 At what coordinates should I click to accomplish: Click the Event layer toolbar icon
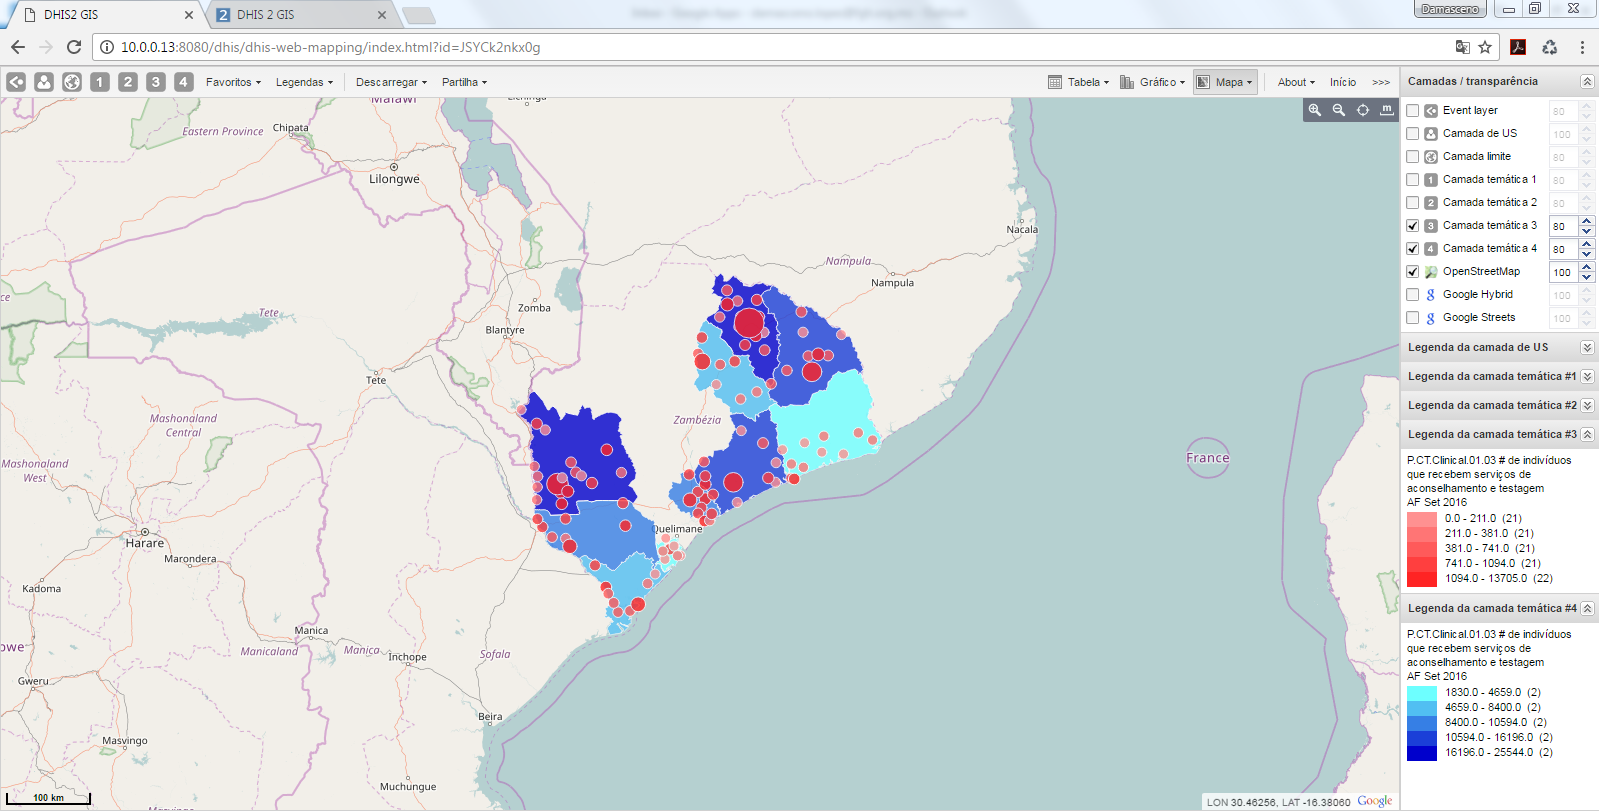point(16,82)
